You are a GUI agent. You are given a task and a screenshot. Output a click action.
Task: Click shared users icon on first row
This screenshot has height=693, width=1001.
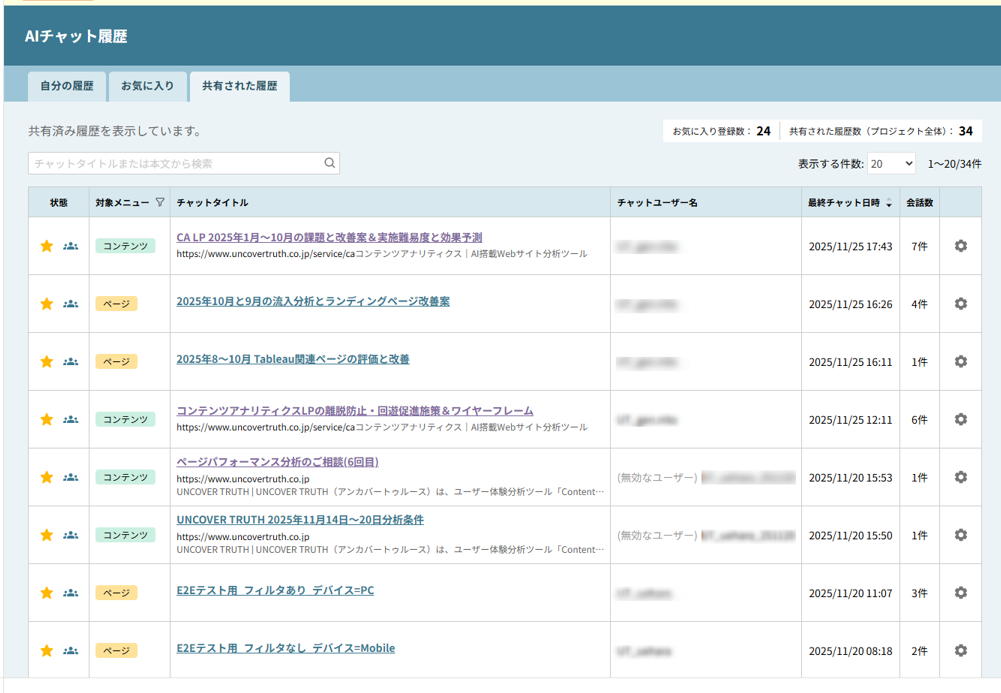coord(70,246)
